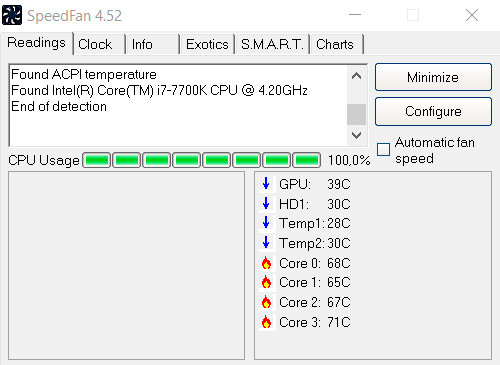The width and height of the screenshot is (500, 365).
Task: Click the CPU Usage first green bar
Action: [97, 160]
